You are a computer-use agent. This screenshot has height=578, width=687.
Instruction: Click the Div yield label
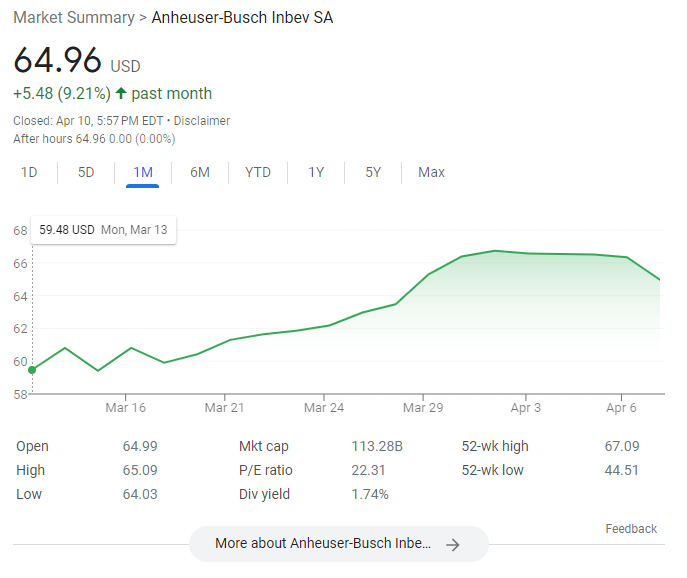(x=264, y=494)
